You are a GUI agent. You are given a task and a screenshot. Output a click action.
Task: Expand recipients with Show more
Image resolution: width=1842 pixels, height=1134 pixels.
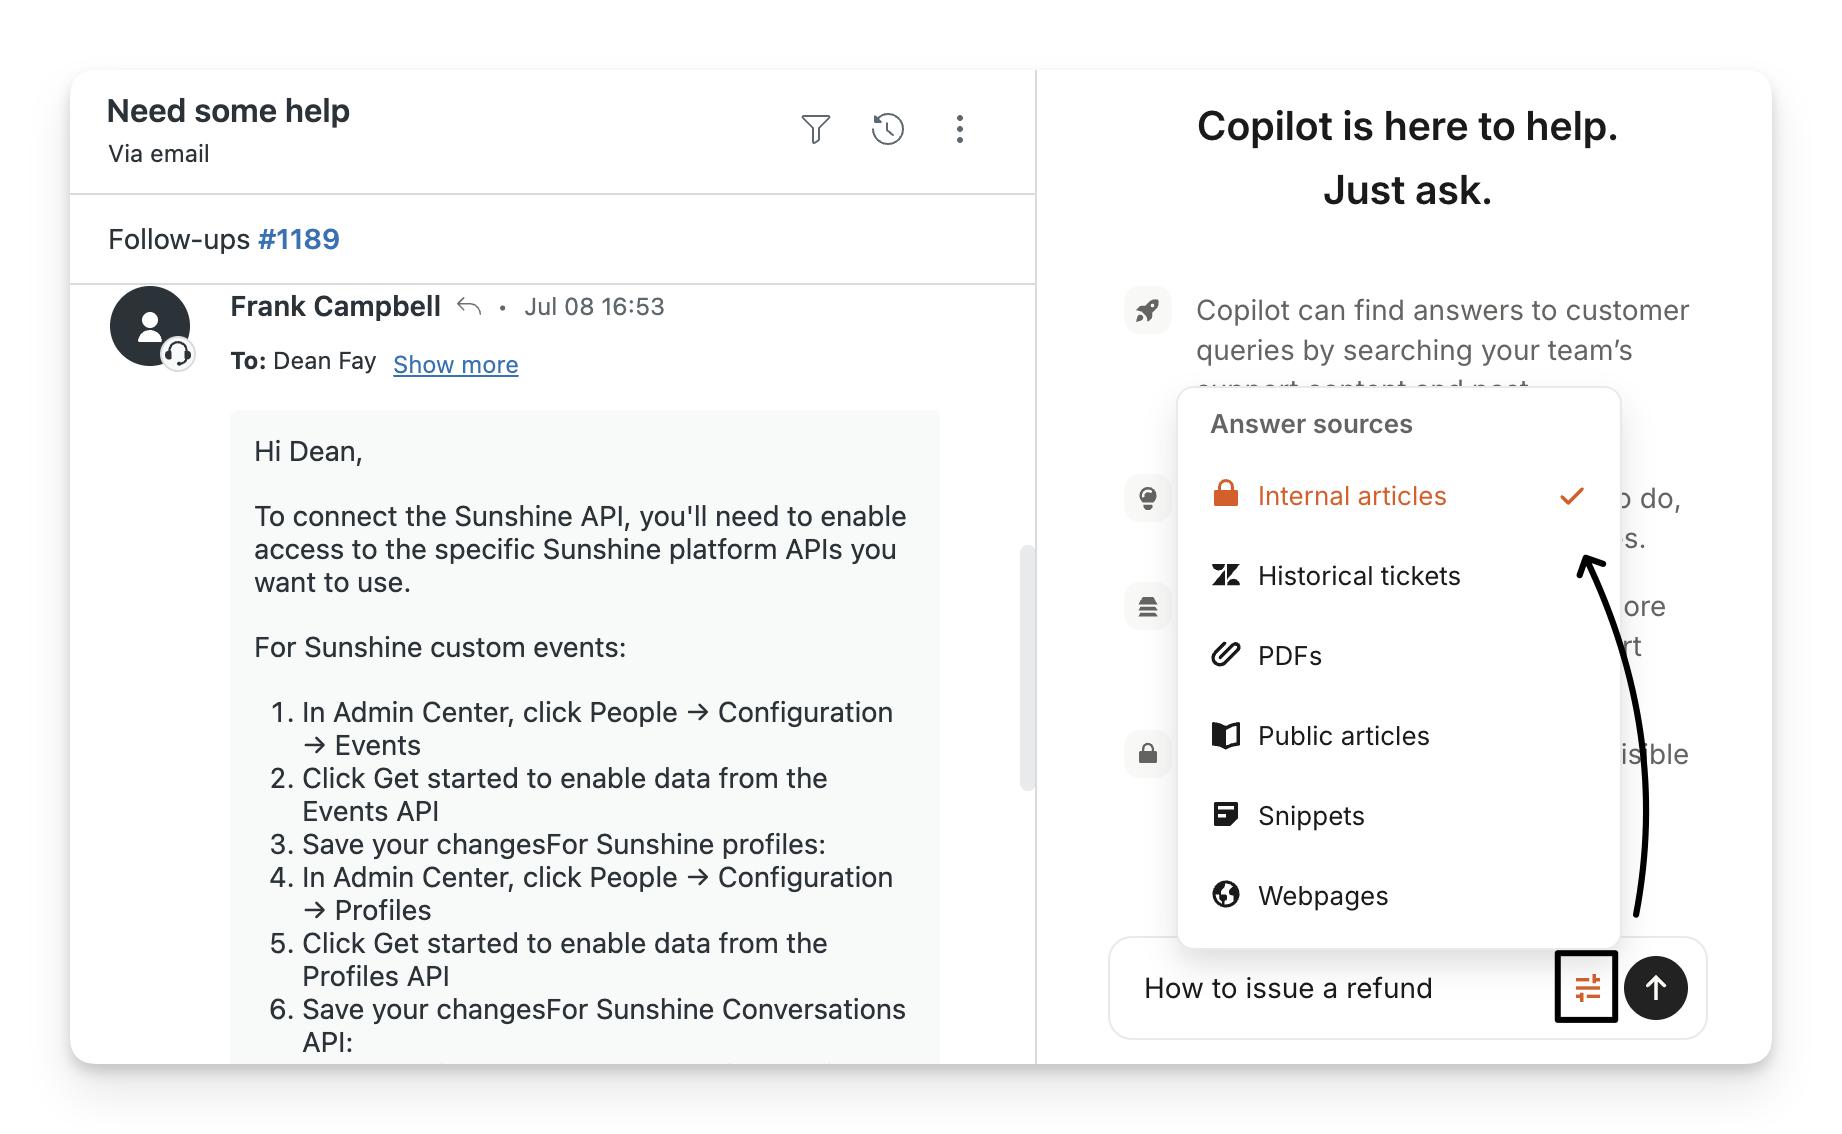point(455,364)
